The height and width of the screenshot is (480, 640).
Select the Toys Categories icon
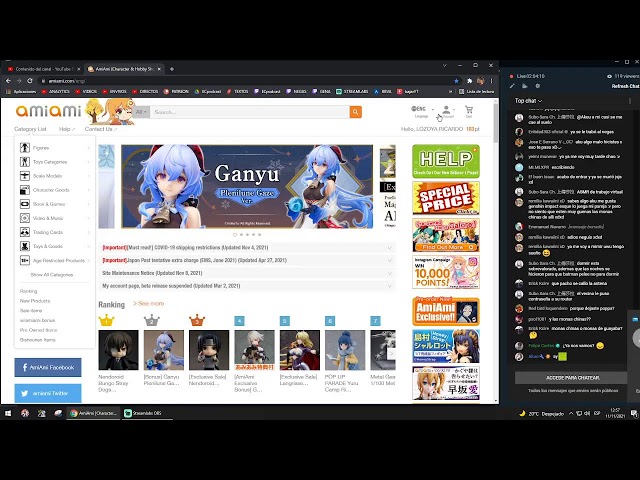(25, 162)
